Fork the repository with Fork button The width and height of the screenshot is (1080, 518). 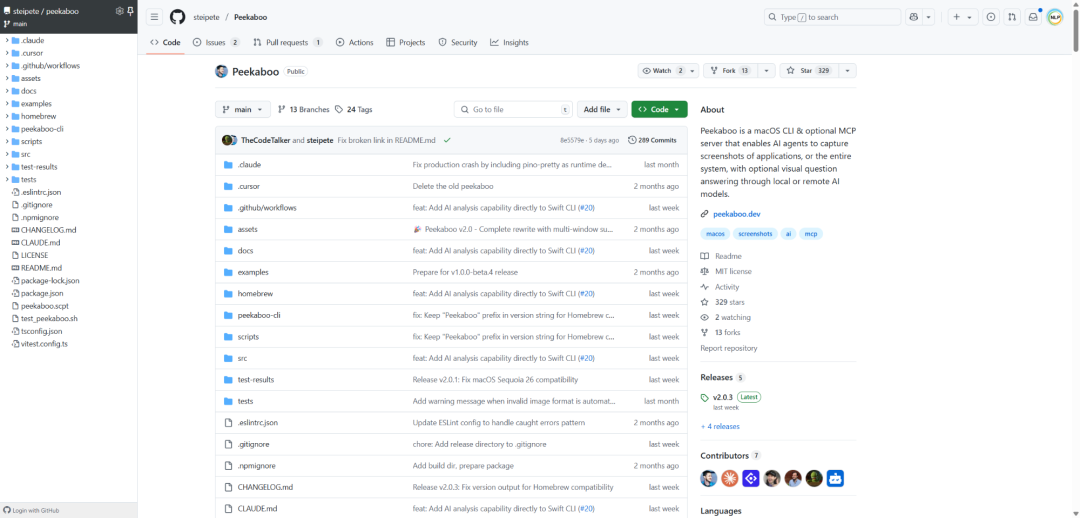click(731, 70)
